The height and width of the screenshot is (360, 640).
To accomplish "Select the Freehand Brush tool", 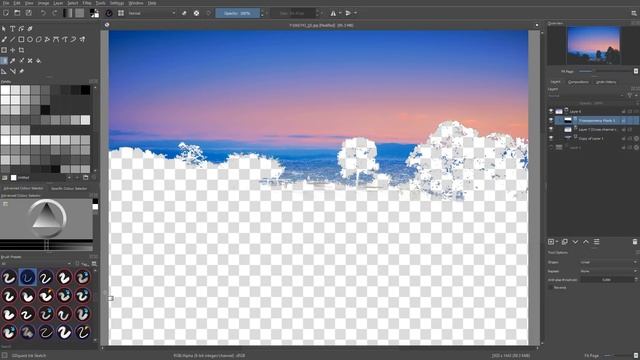I will pyautogui.click(x=4, y=39).
